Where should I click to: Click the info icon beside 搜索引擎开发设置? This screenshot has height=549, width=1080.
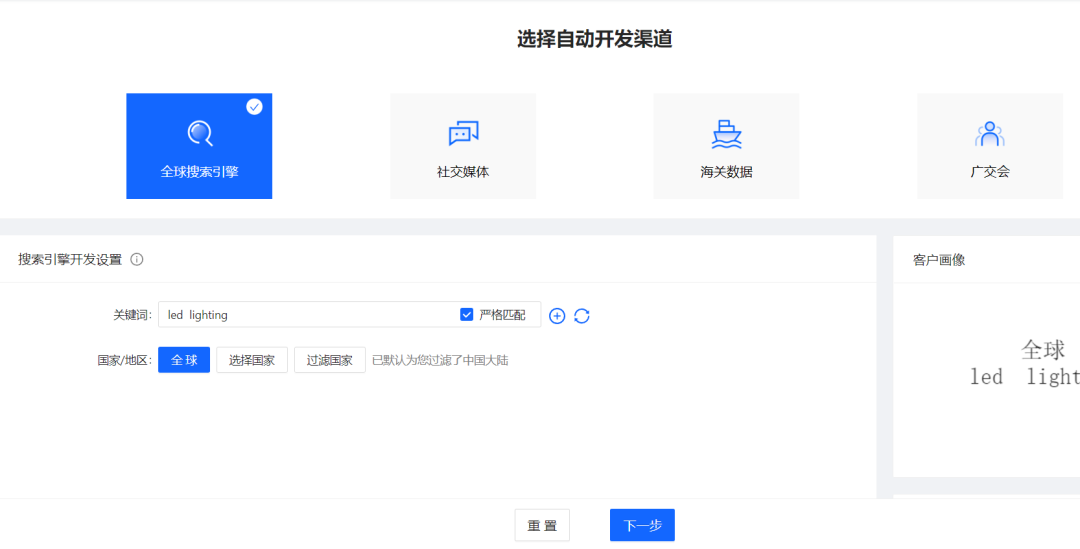click(137, 260)
